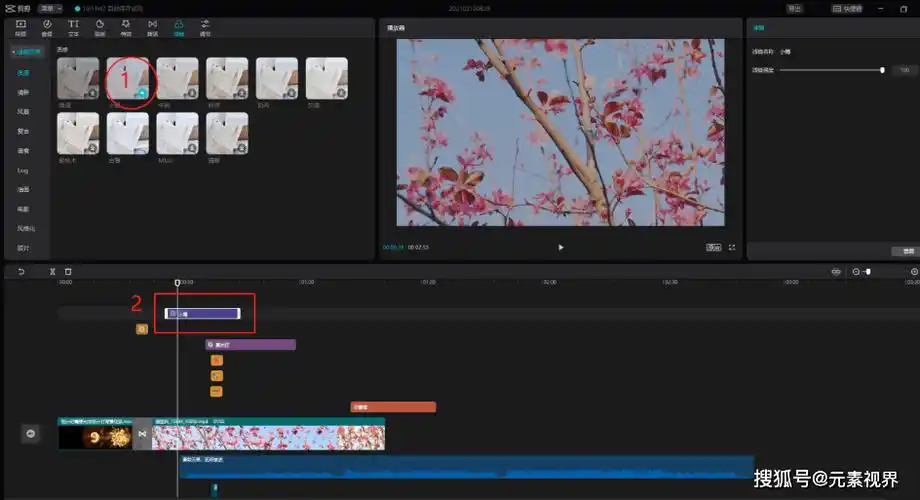Click the split clip icon in timeline toolbar

[53, 271]
